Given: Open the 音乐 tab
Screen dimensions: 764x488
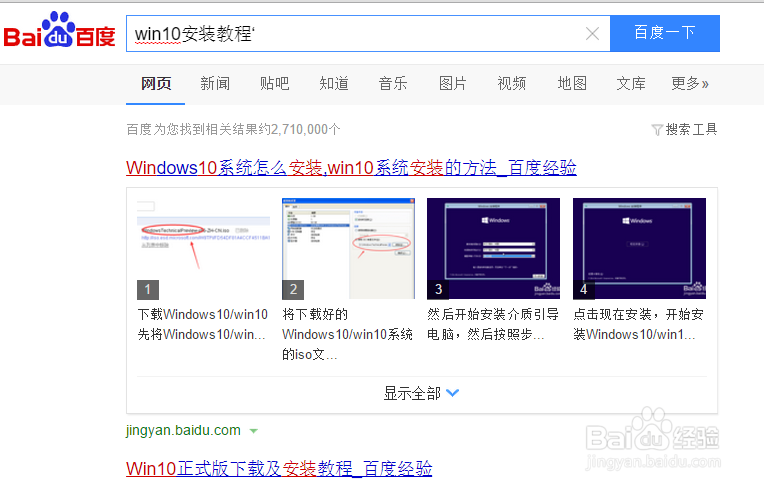Looking at the screenshot, I should click(x=393, y=84).
